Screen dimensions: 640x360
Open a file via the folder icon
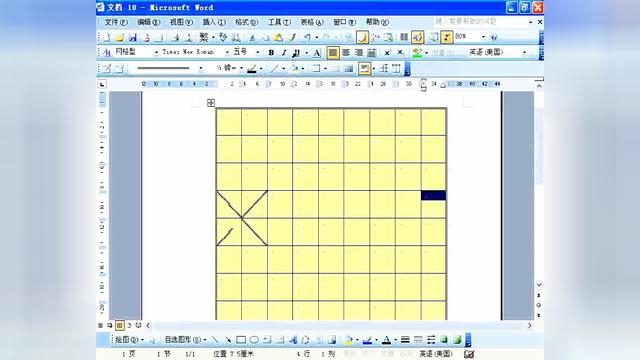(x=120, y=38)
